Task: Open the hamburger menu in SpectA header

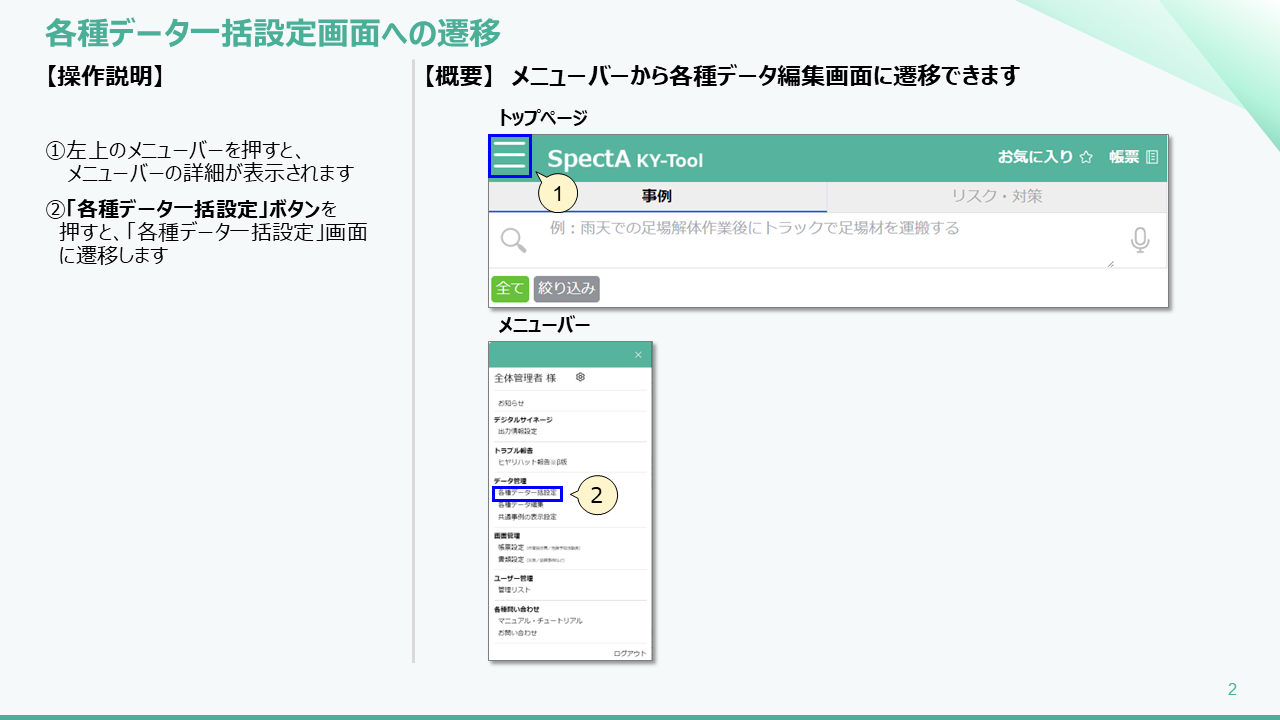Action: click(x=509, y=157)
